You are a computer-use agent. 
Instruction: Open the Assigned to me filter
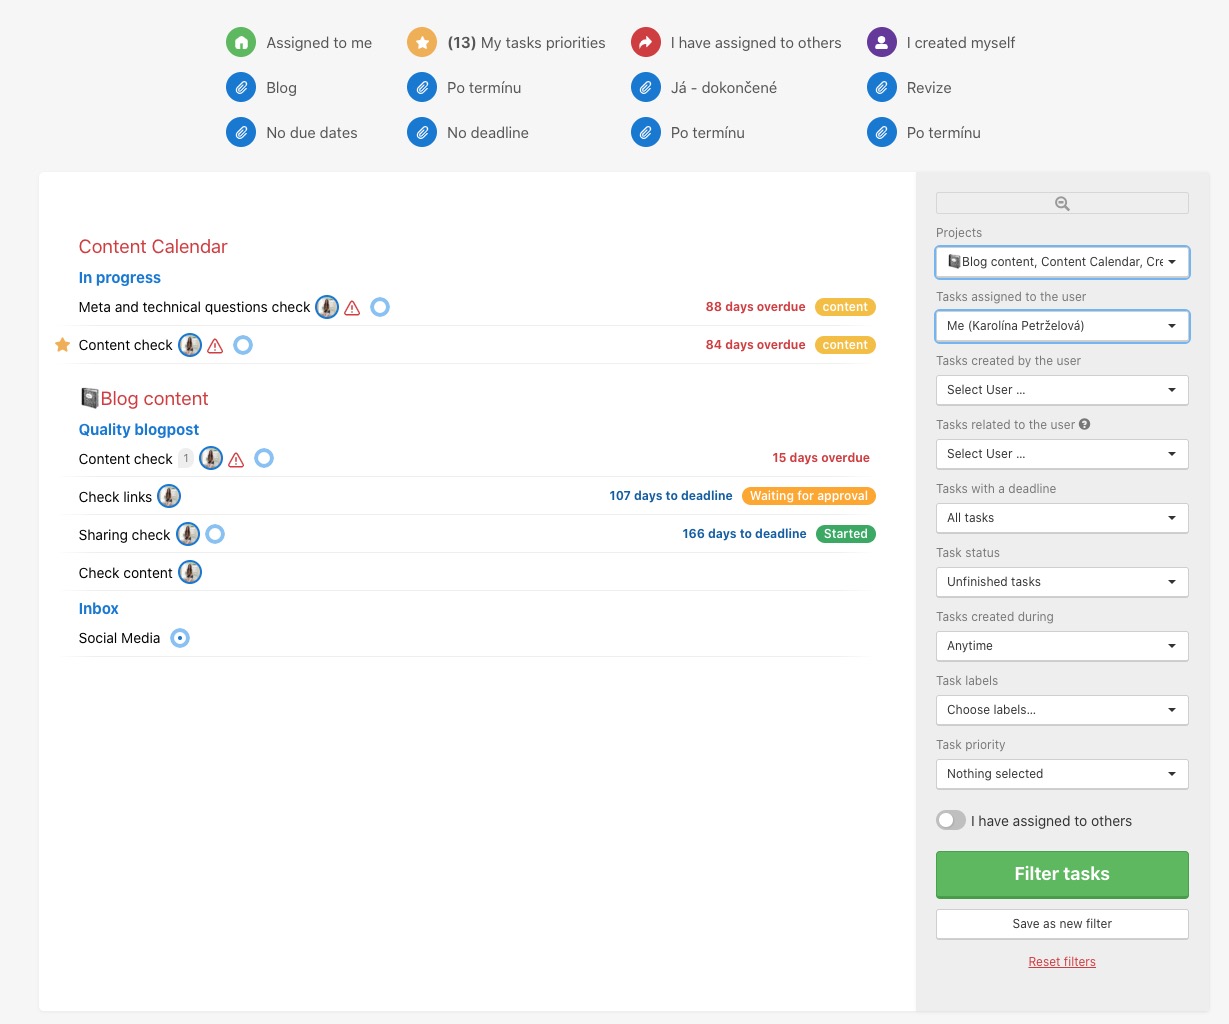coord(319,43)
